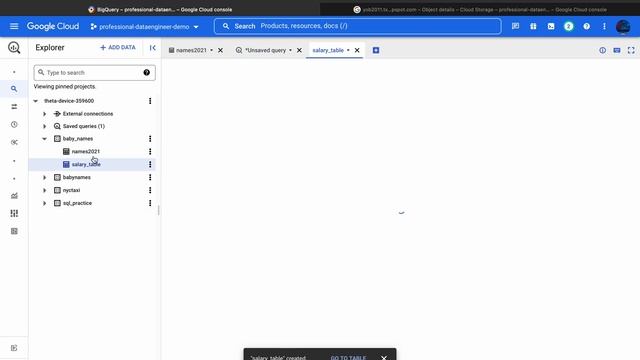Compose a new query with plus icon

click(x=376, y=50)
